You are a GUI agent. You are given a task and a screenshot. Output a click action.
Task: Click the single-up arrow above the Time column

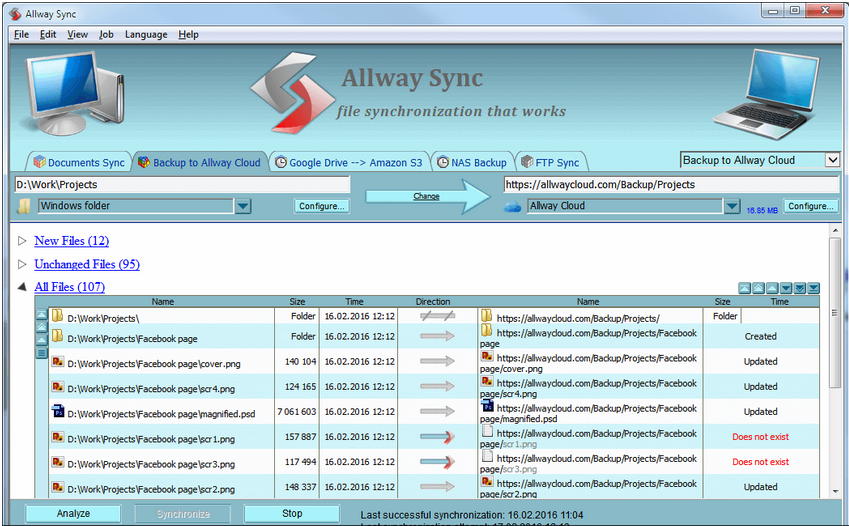pyautogui.click(x=772, y=288)
